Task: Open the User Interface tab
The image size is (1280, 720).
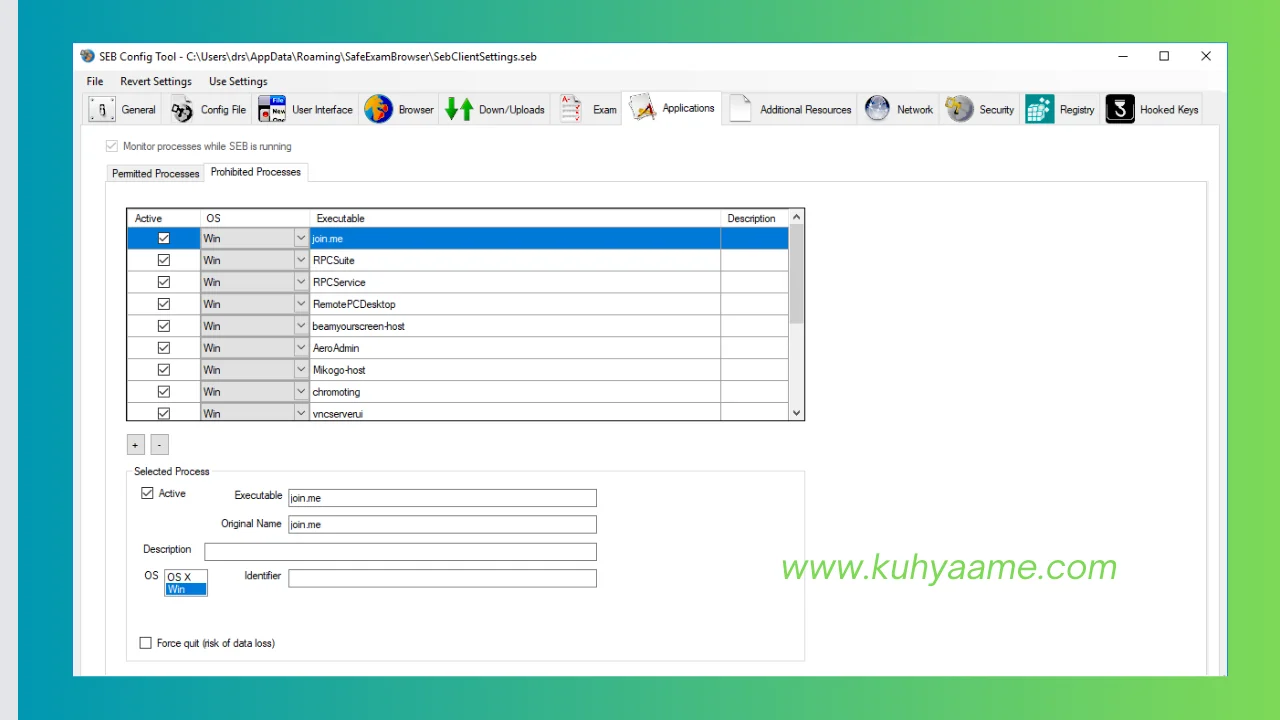Action: 306,109
